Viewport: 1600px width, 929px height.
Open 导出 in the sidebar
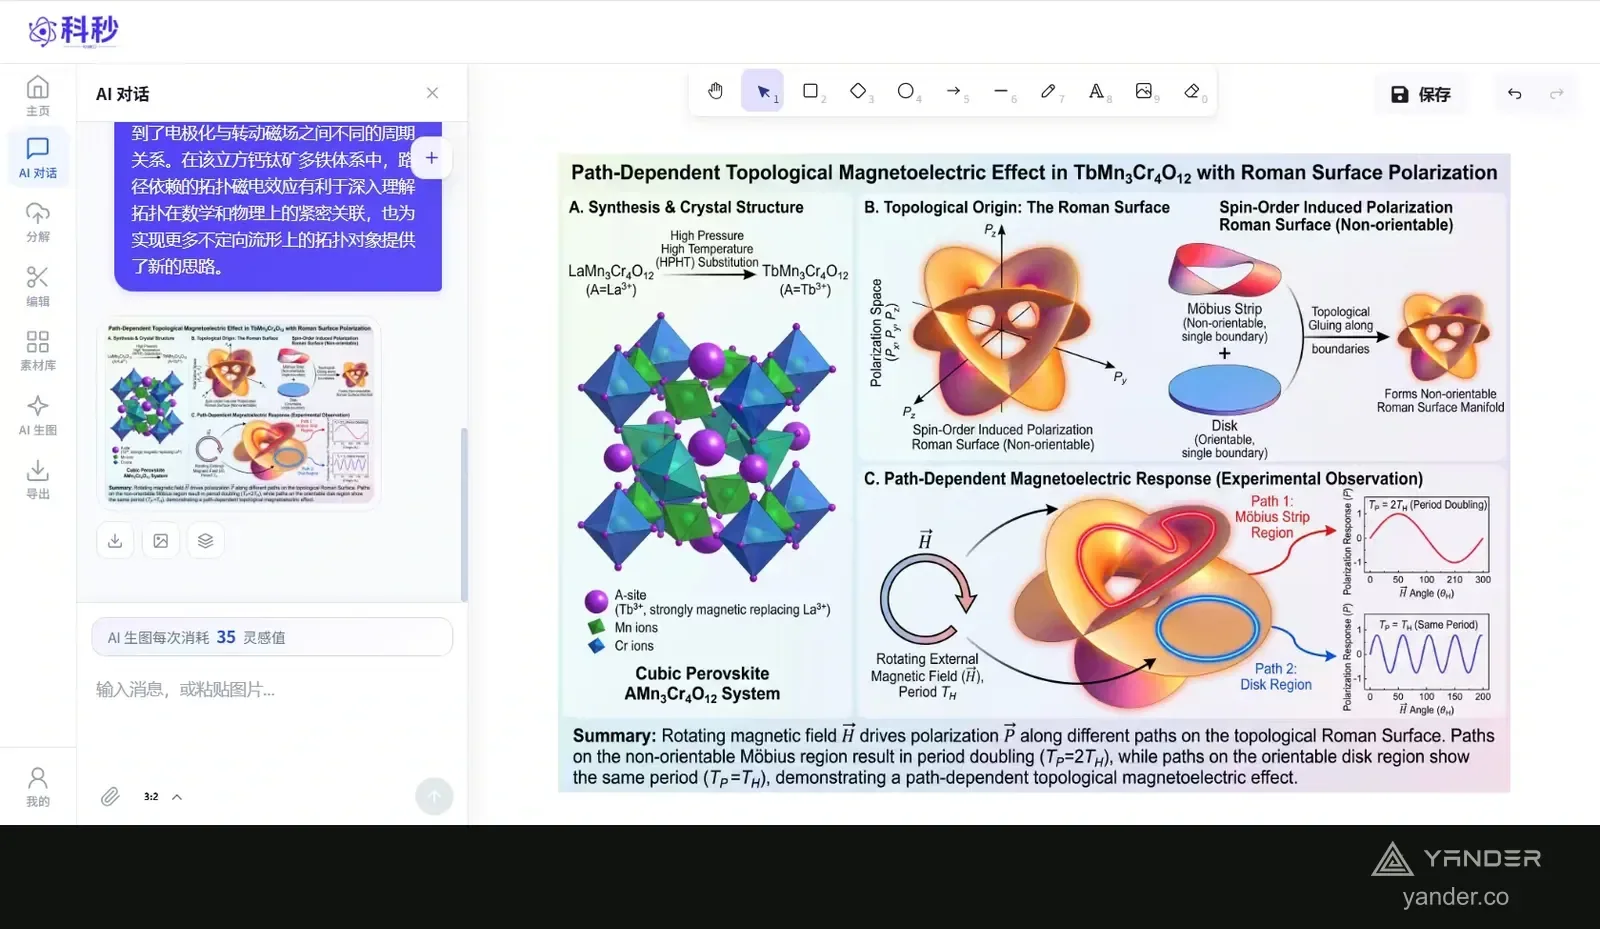click(x=38, y=479)
